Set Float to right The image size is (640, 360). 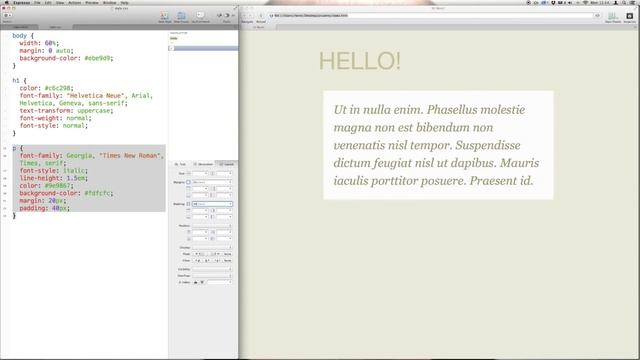coord(215,254)
